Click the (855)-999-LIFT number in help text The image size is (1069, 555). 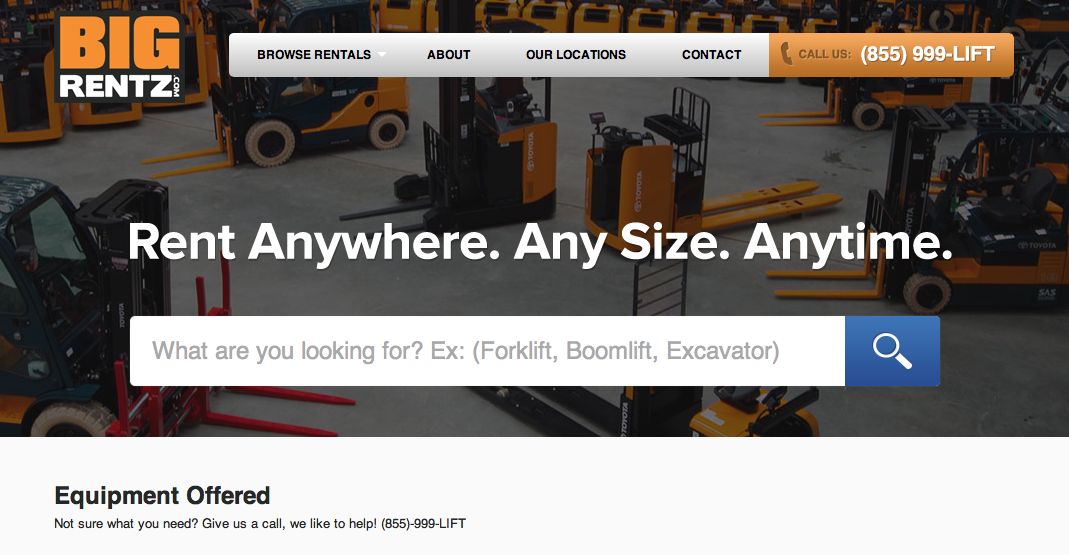pos(423,524)
